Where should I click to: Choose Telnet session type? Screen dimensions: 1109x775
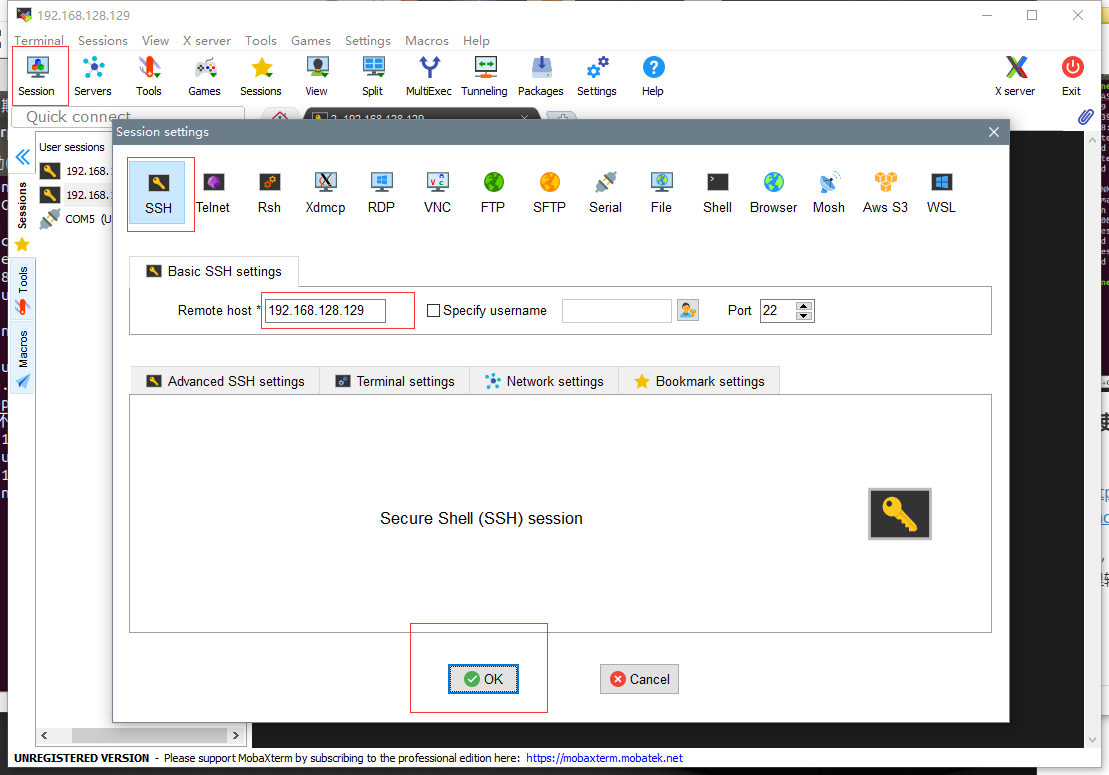[x=213, y=192]
